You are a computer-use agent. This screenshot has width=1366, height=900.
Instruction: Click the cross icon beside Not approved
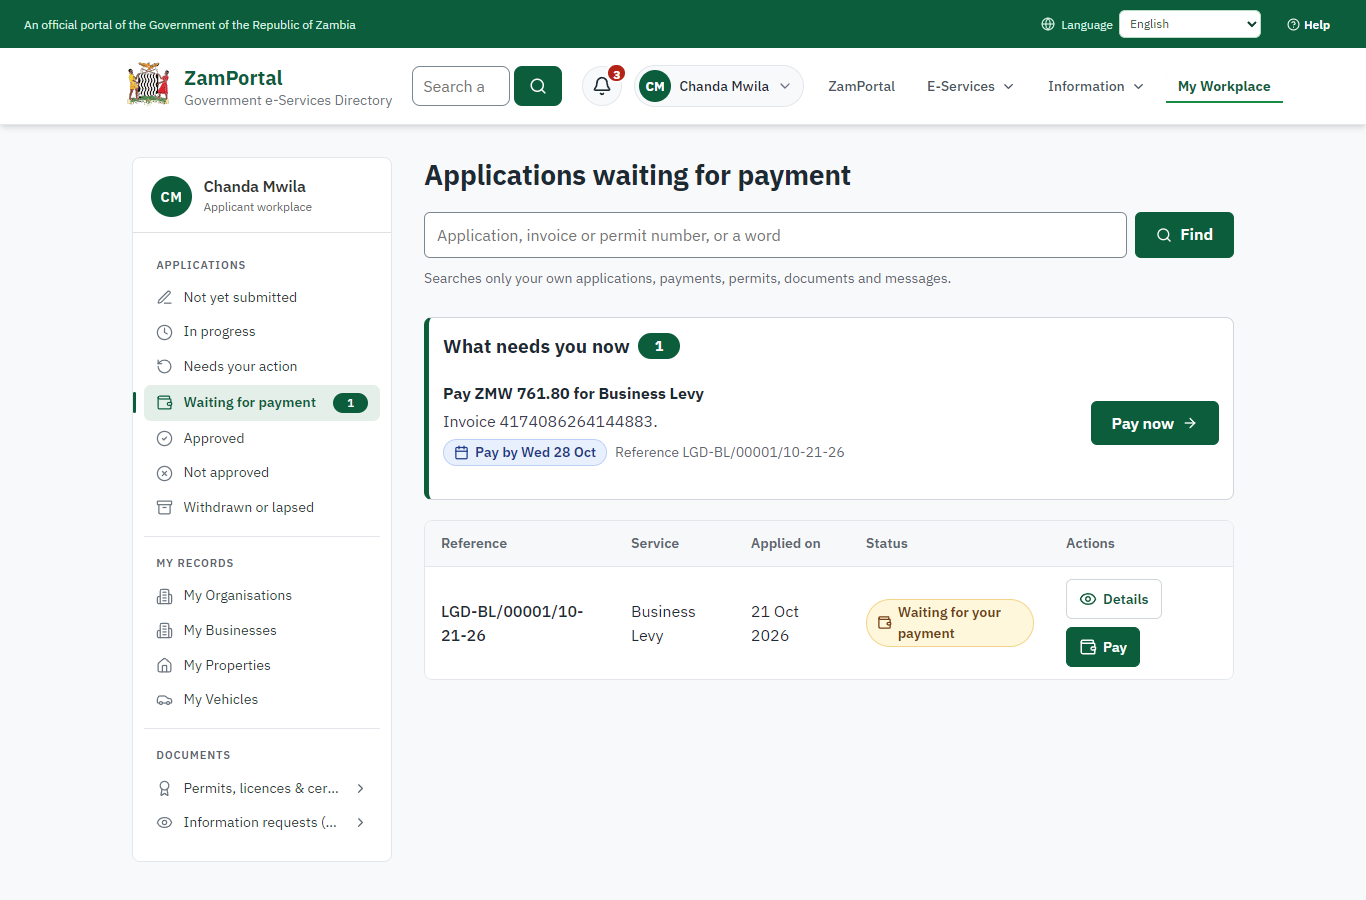(x=165, y=473)
